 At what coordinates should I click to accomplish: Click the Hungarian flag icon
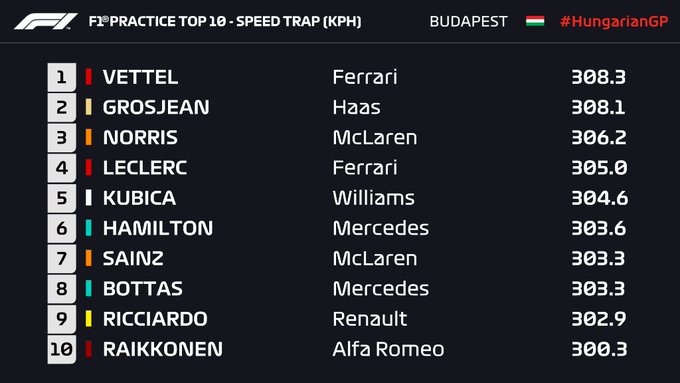(535, 21)
